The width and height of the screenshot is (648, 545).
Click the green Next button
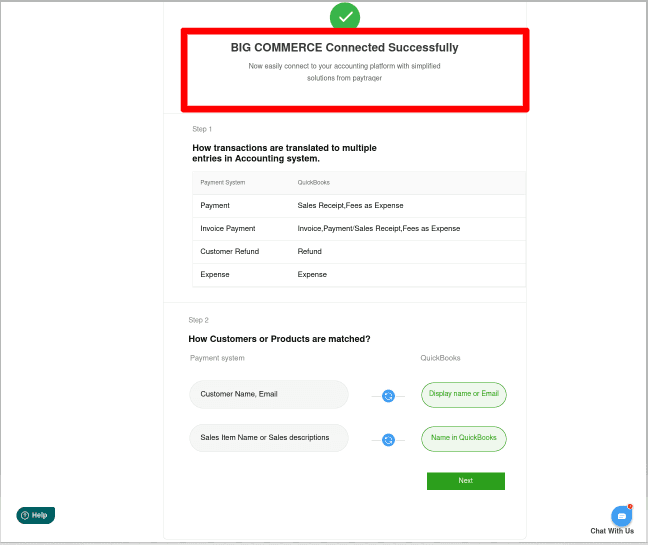pyautogui.click(x=466, y=481)
